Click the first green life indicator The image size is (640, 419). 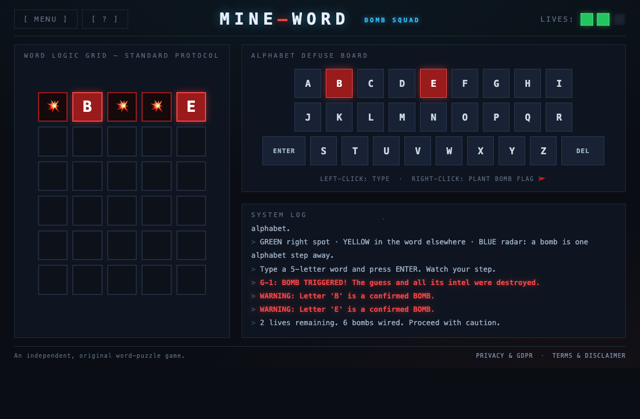coord(587,19)
